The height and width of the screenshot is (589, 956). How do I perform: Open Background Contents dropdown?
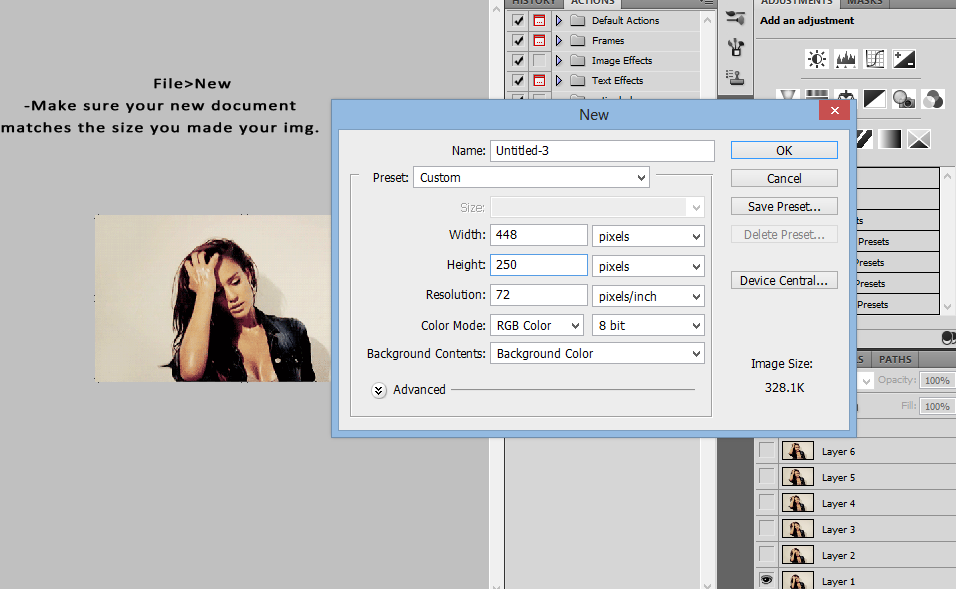click(x=597, y=353)
